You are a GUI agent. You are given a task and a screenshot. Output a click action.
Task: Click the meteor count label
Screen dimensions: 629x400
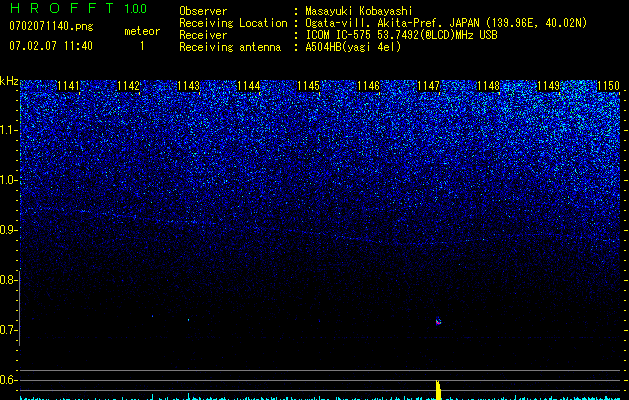tap(142, 31)
